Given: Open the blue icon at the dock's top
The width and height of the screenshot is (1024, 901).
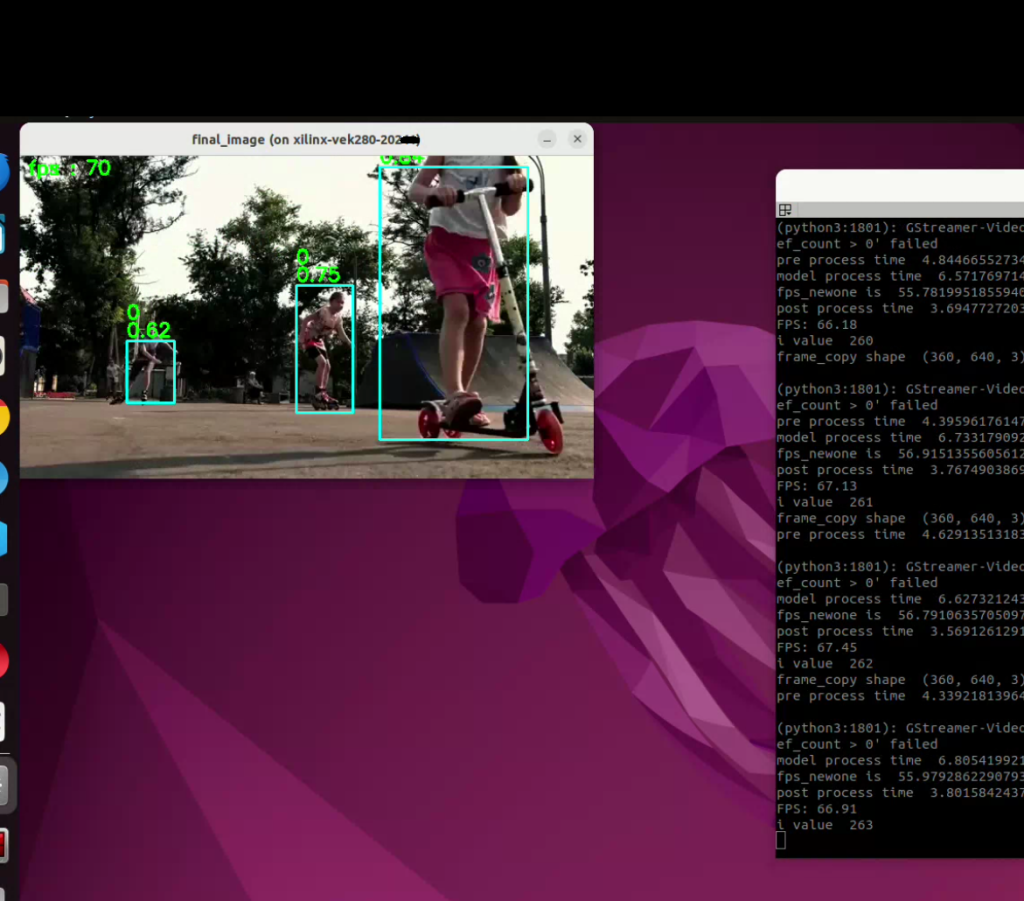Looking at the screenshot, I should [4, 172].
